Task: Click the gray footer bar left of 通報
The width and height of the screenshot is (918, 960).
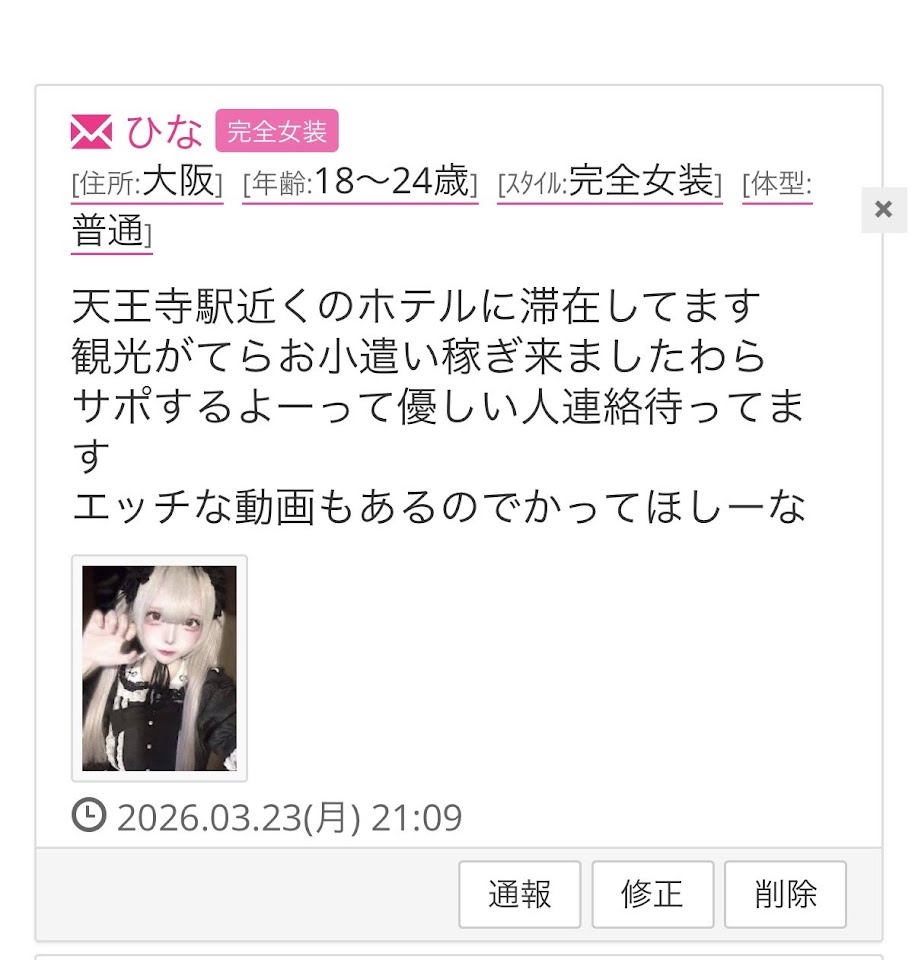Action: click(x=247, y=894)
